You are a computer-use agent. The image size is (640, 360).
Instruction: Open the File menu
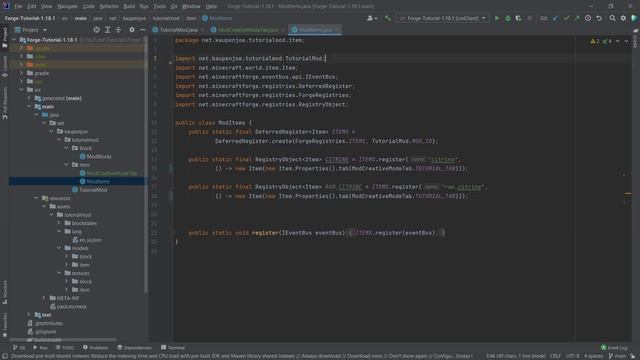(18, 6)
